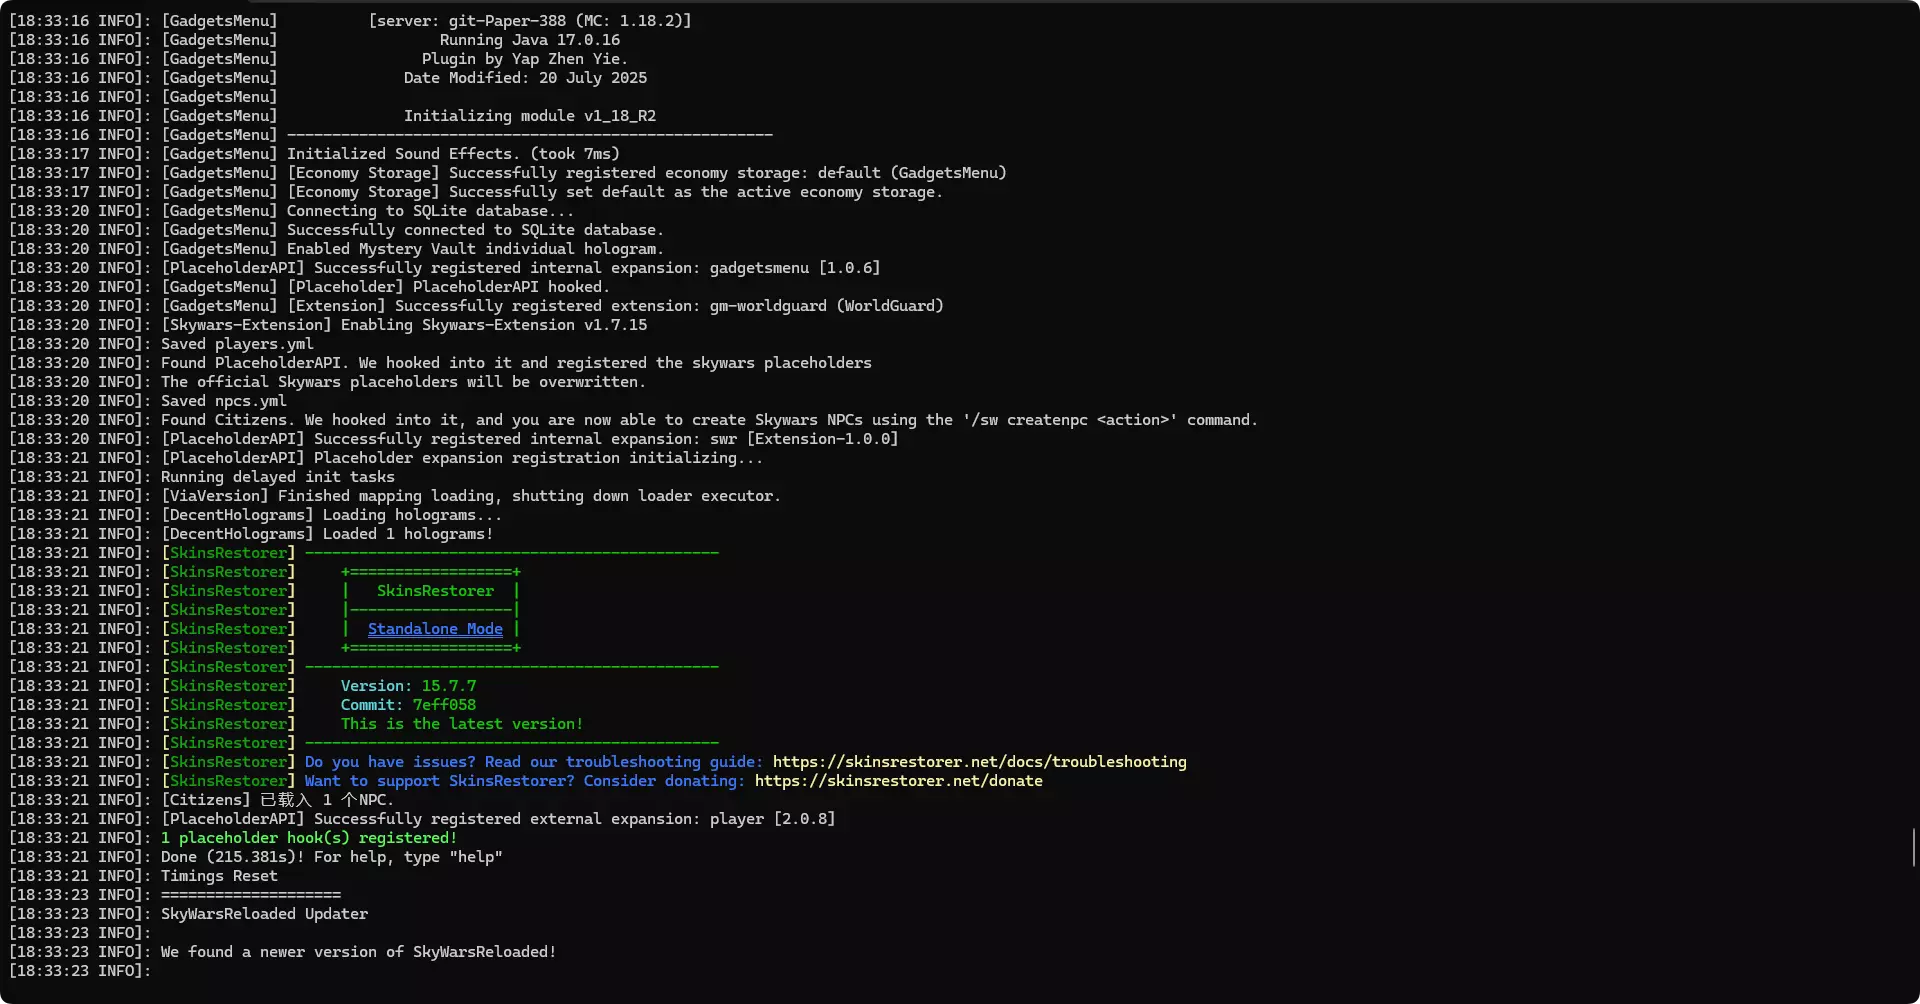Click the 'Commit: 7eff058' text
This screenshot has height=1004, width=1920.
click(408, 705)
